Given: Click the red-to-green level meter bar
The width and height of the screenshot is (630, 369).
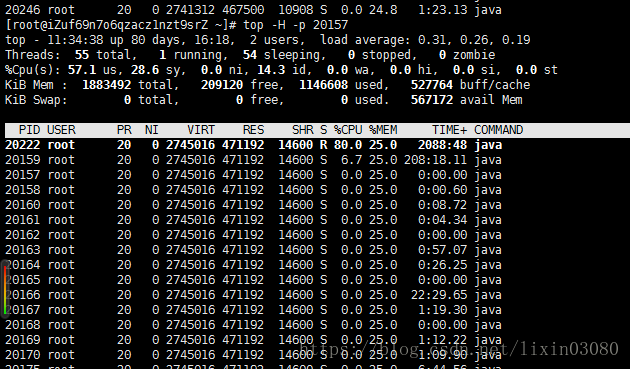Looking at the screenshot, I should 5,289.
